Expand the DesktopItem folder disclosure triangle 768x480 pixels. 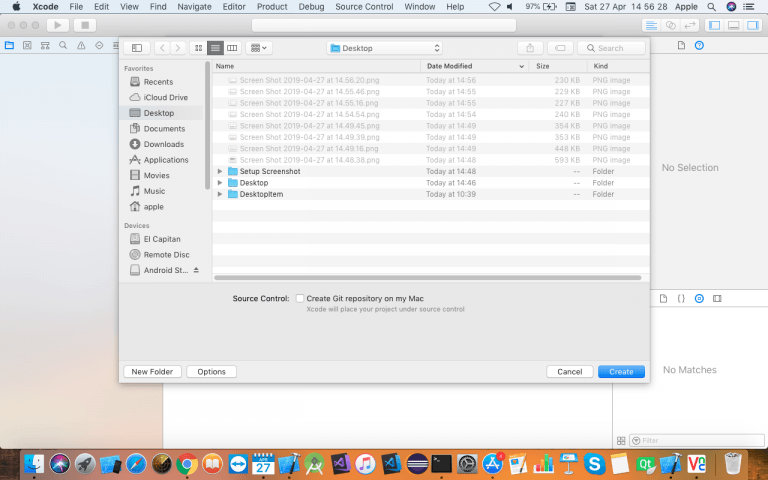click(x=220, y=194)
